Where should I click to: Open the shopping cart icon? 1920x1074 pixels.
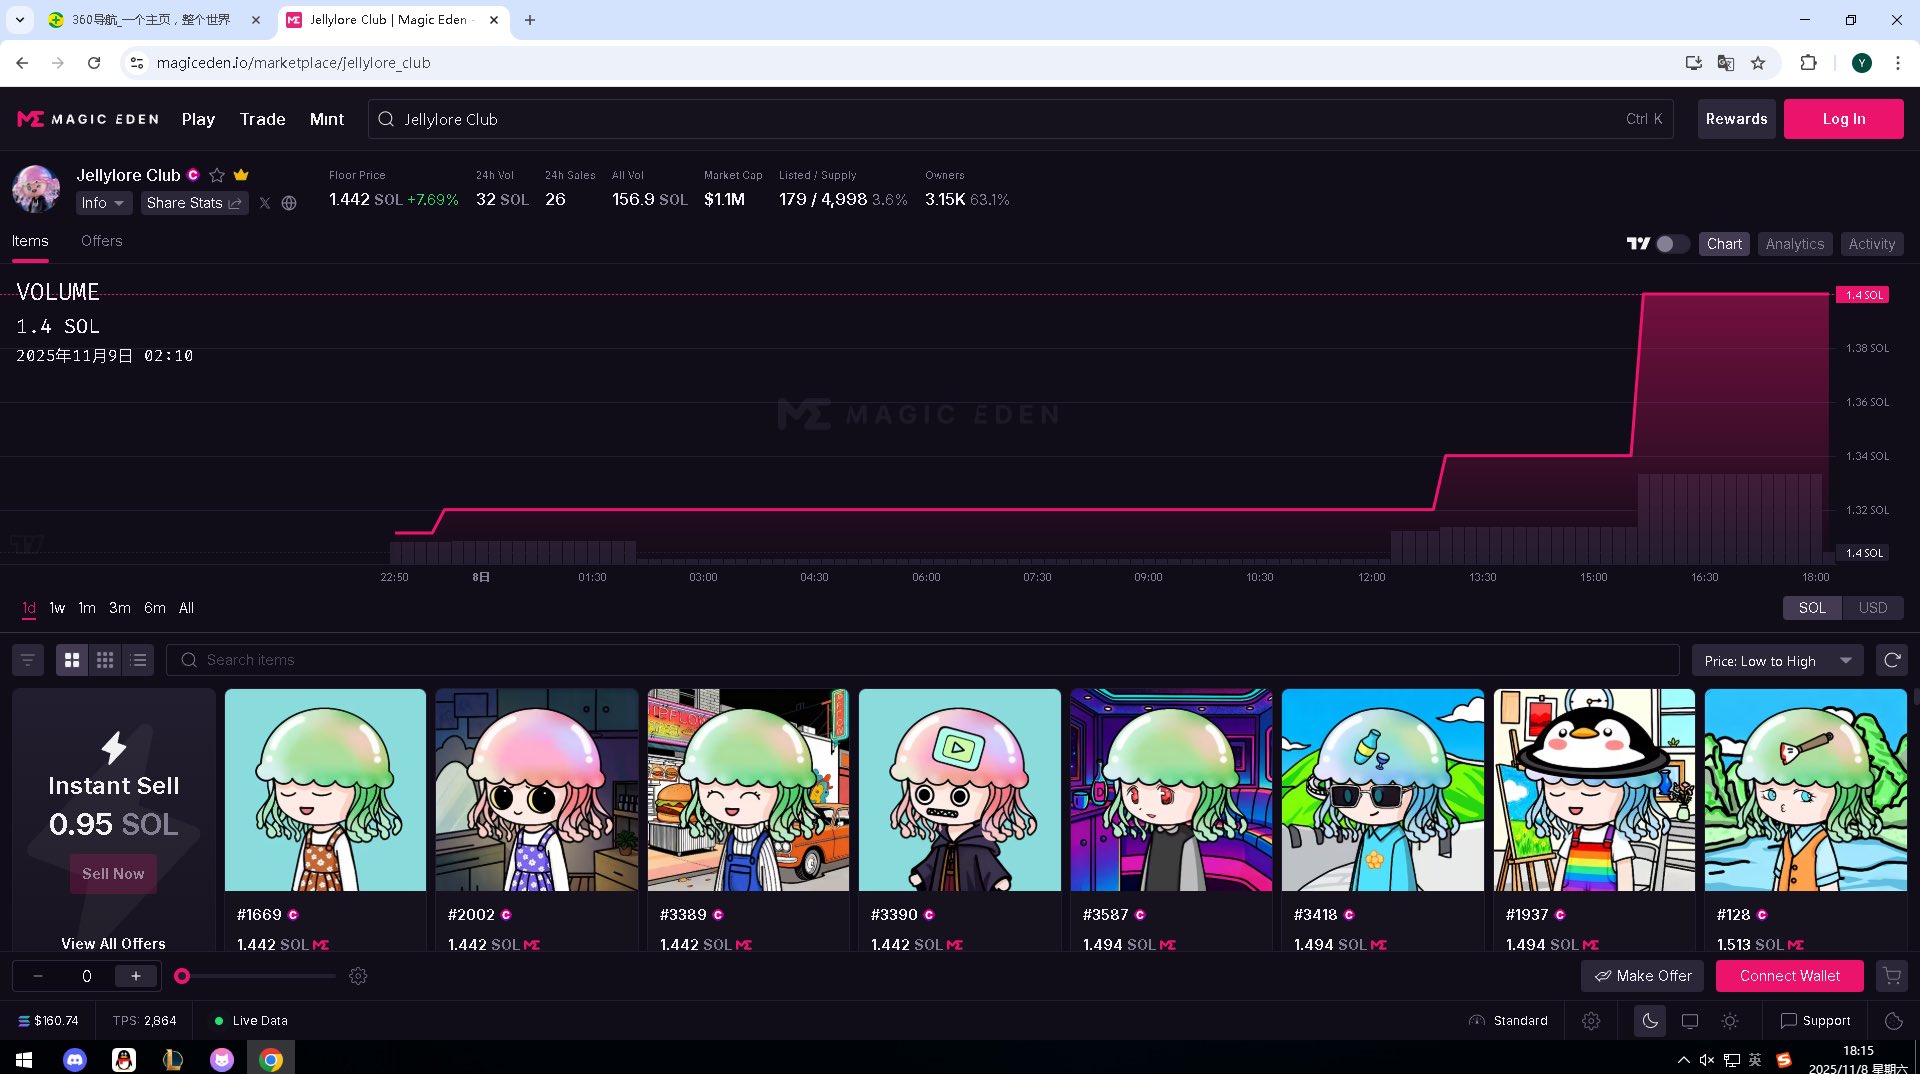1891,976
